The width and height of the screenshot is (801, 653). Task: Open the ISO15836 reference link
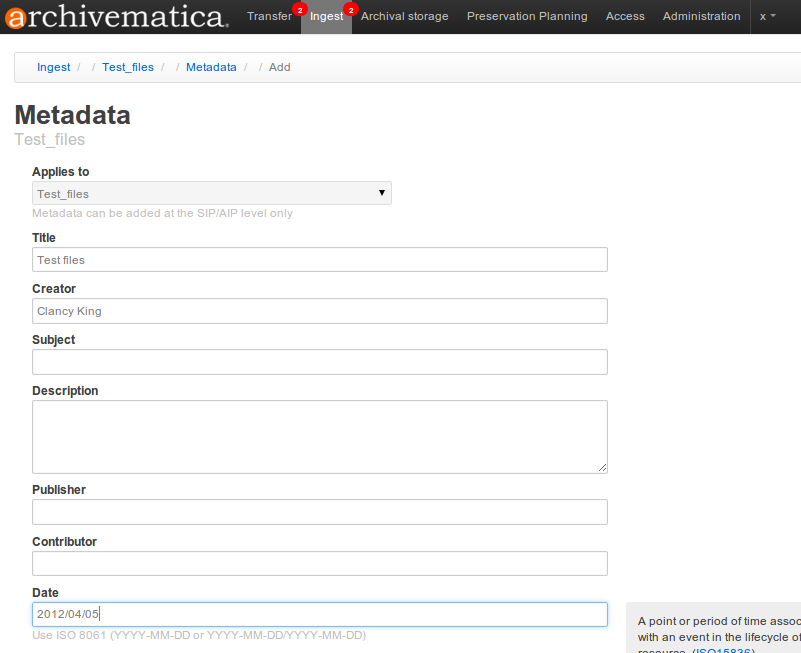click(x=722, y=650)
